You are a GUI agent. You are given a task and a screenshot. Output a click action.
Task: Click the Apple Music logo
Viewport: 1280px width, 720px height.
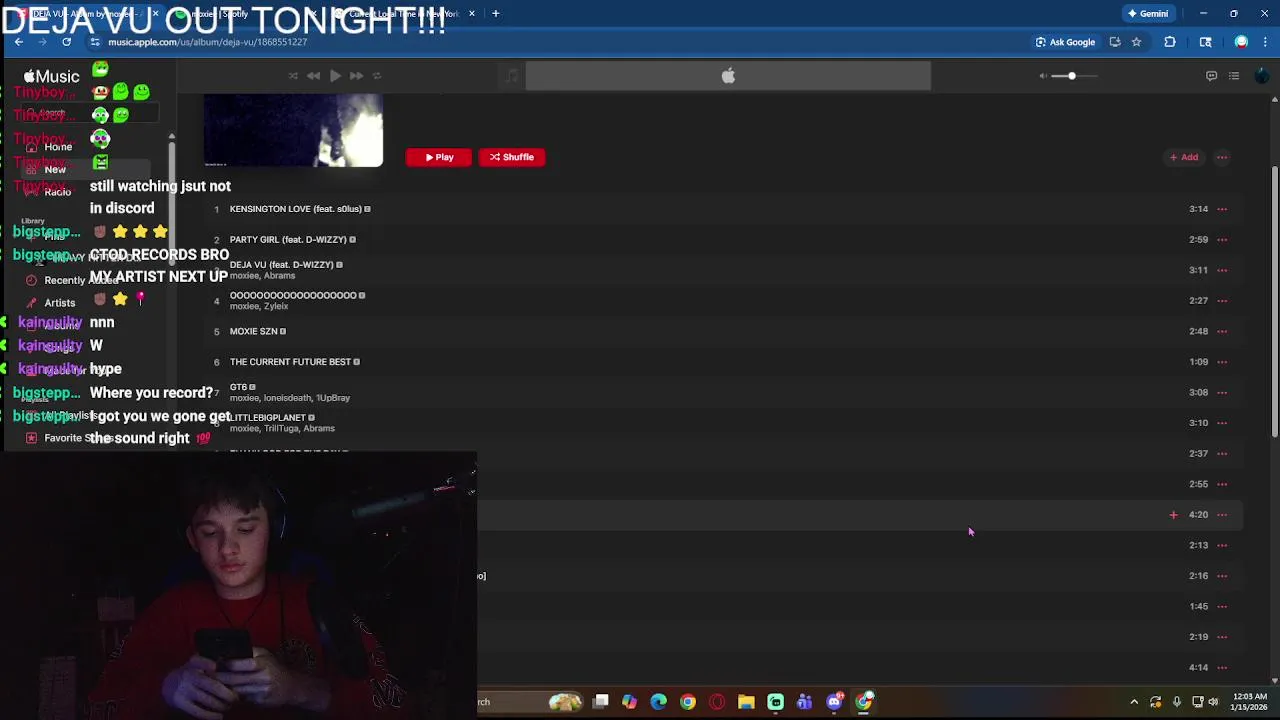51,77
